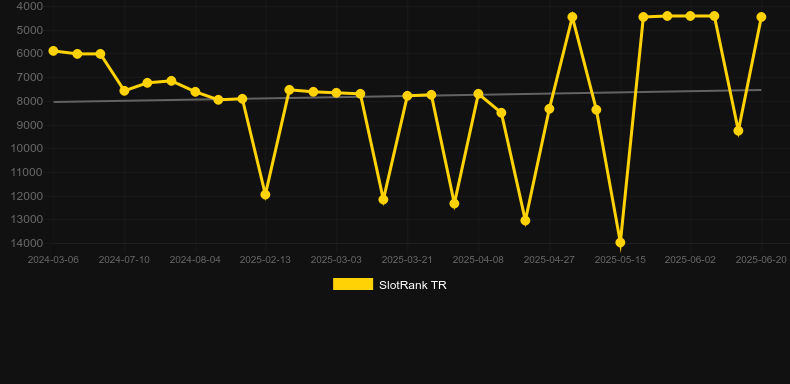Click the x-axis label 2025-03-21
Screen dimensions: 790x384
tap(407, 260)
